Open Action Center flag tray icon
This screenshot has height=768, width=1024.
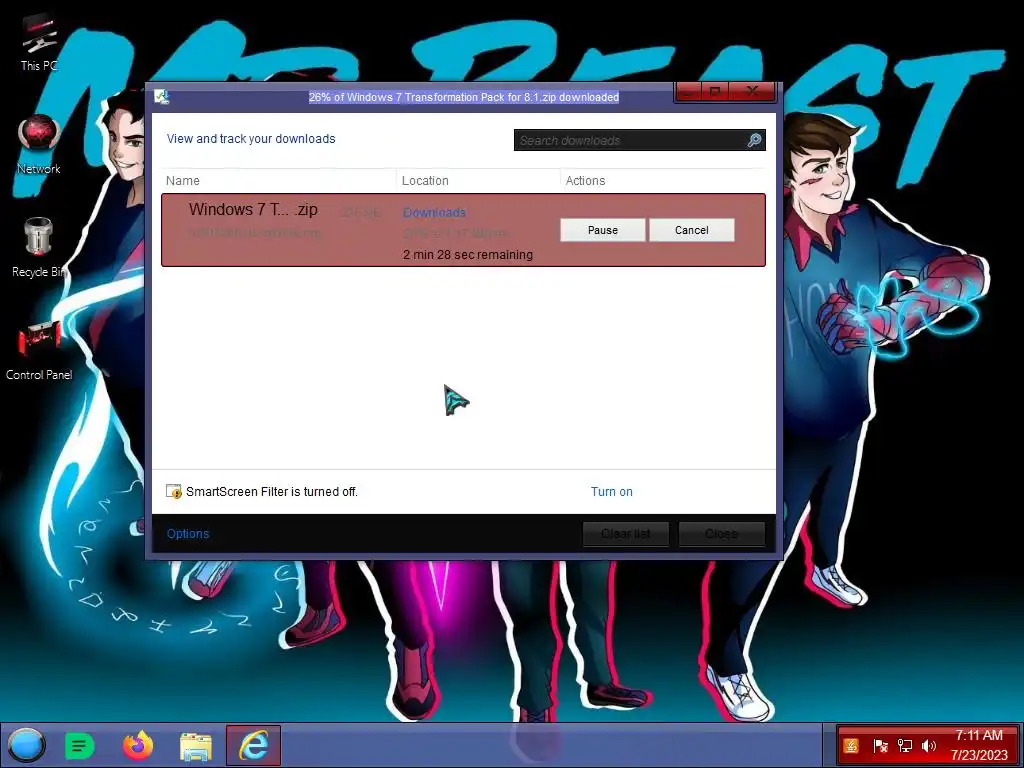click(880, 745)
